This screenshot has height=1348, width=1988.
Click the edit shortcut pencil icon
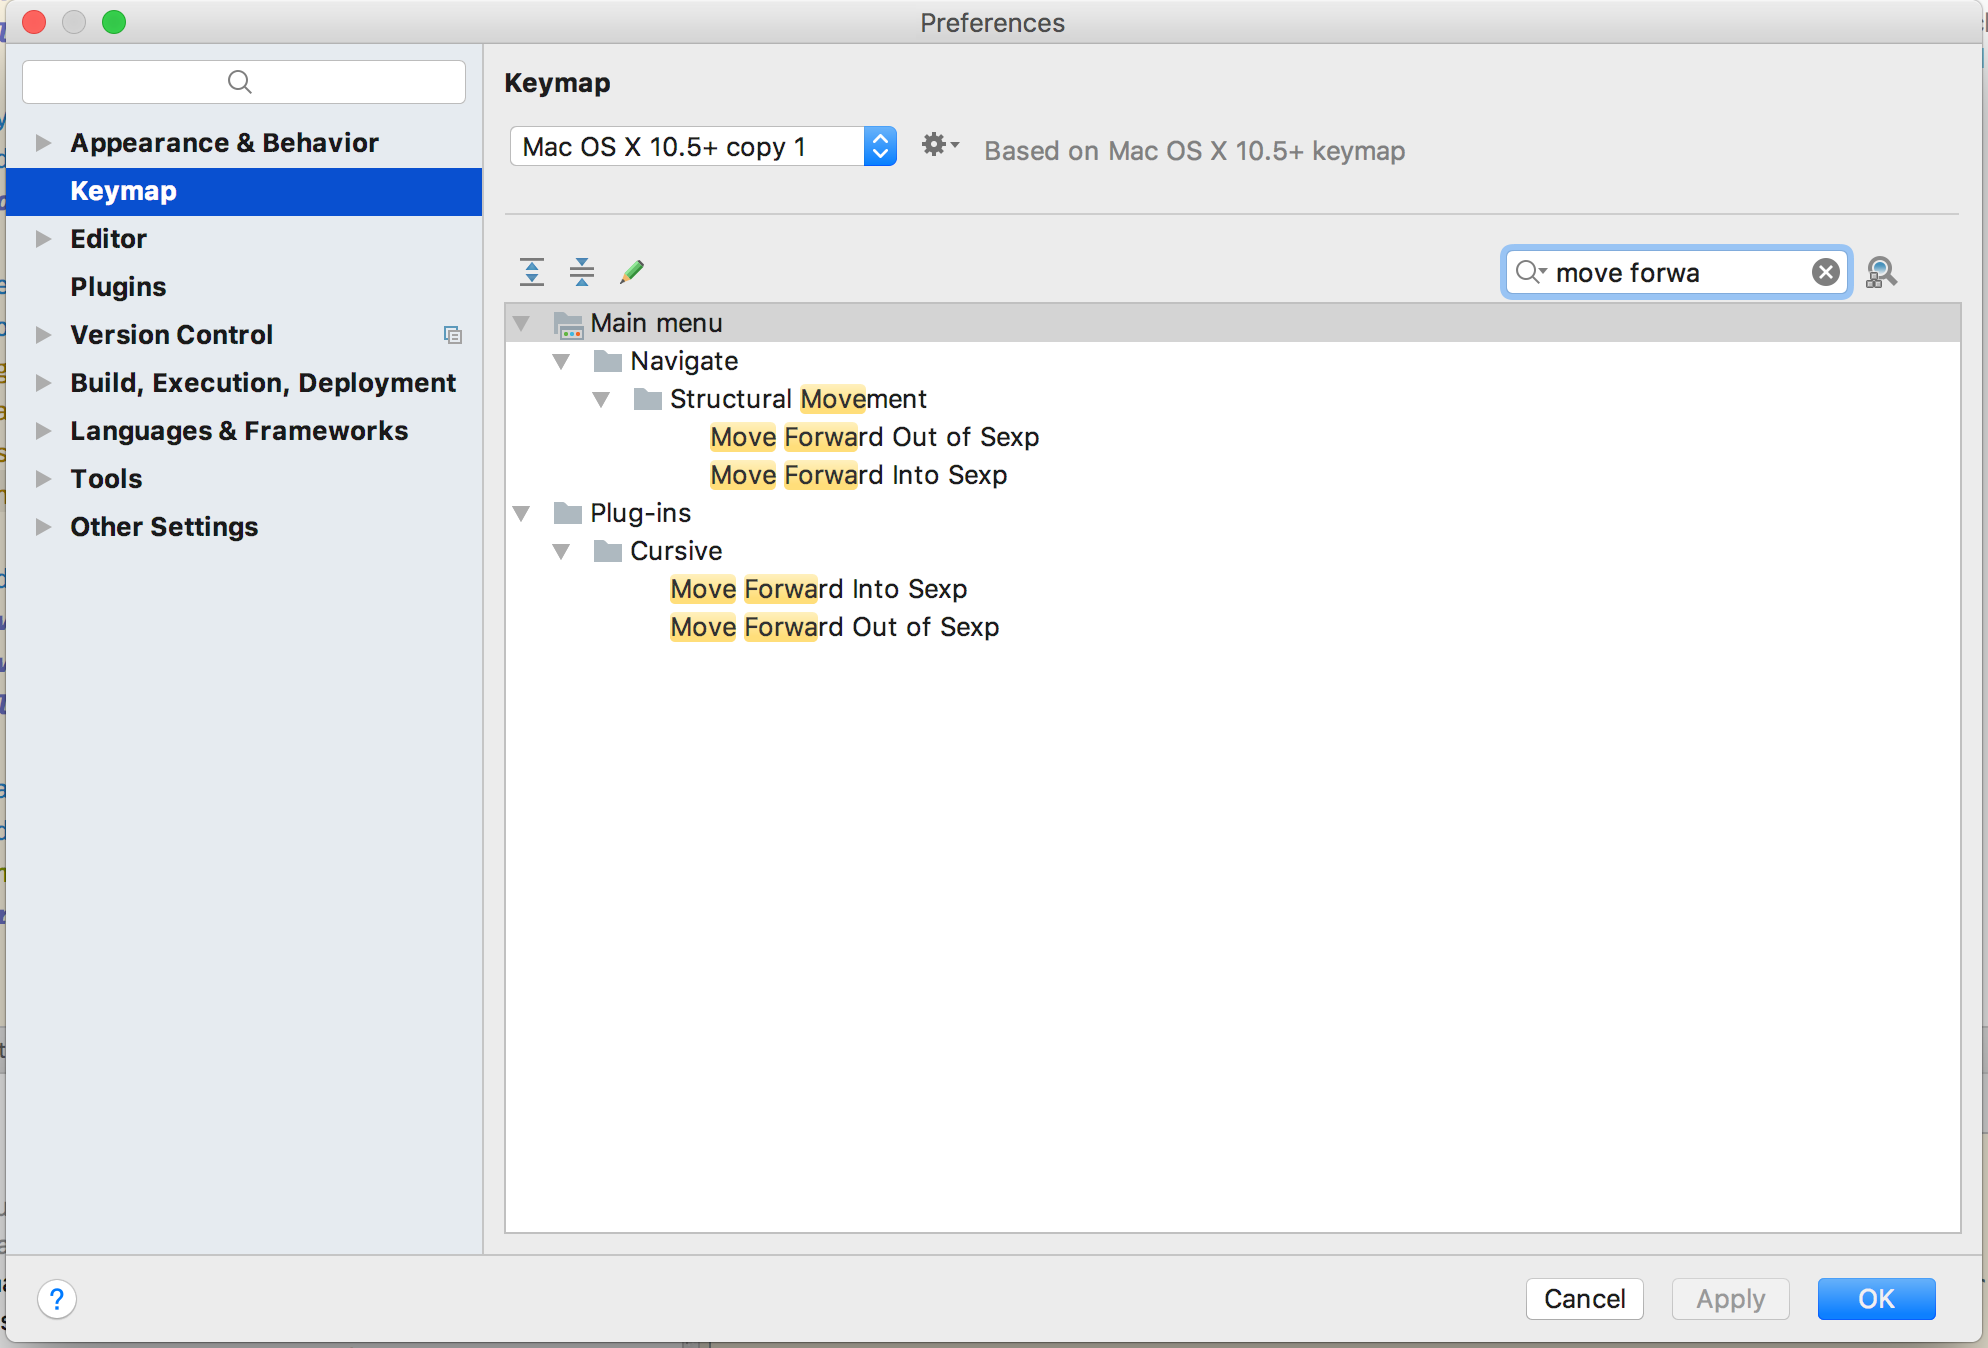(632, 271)
